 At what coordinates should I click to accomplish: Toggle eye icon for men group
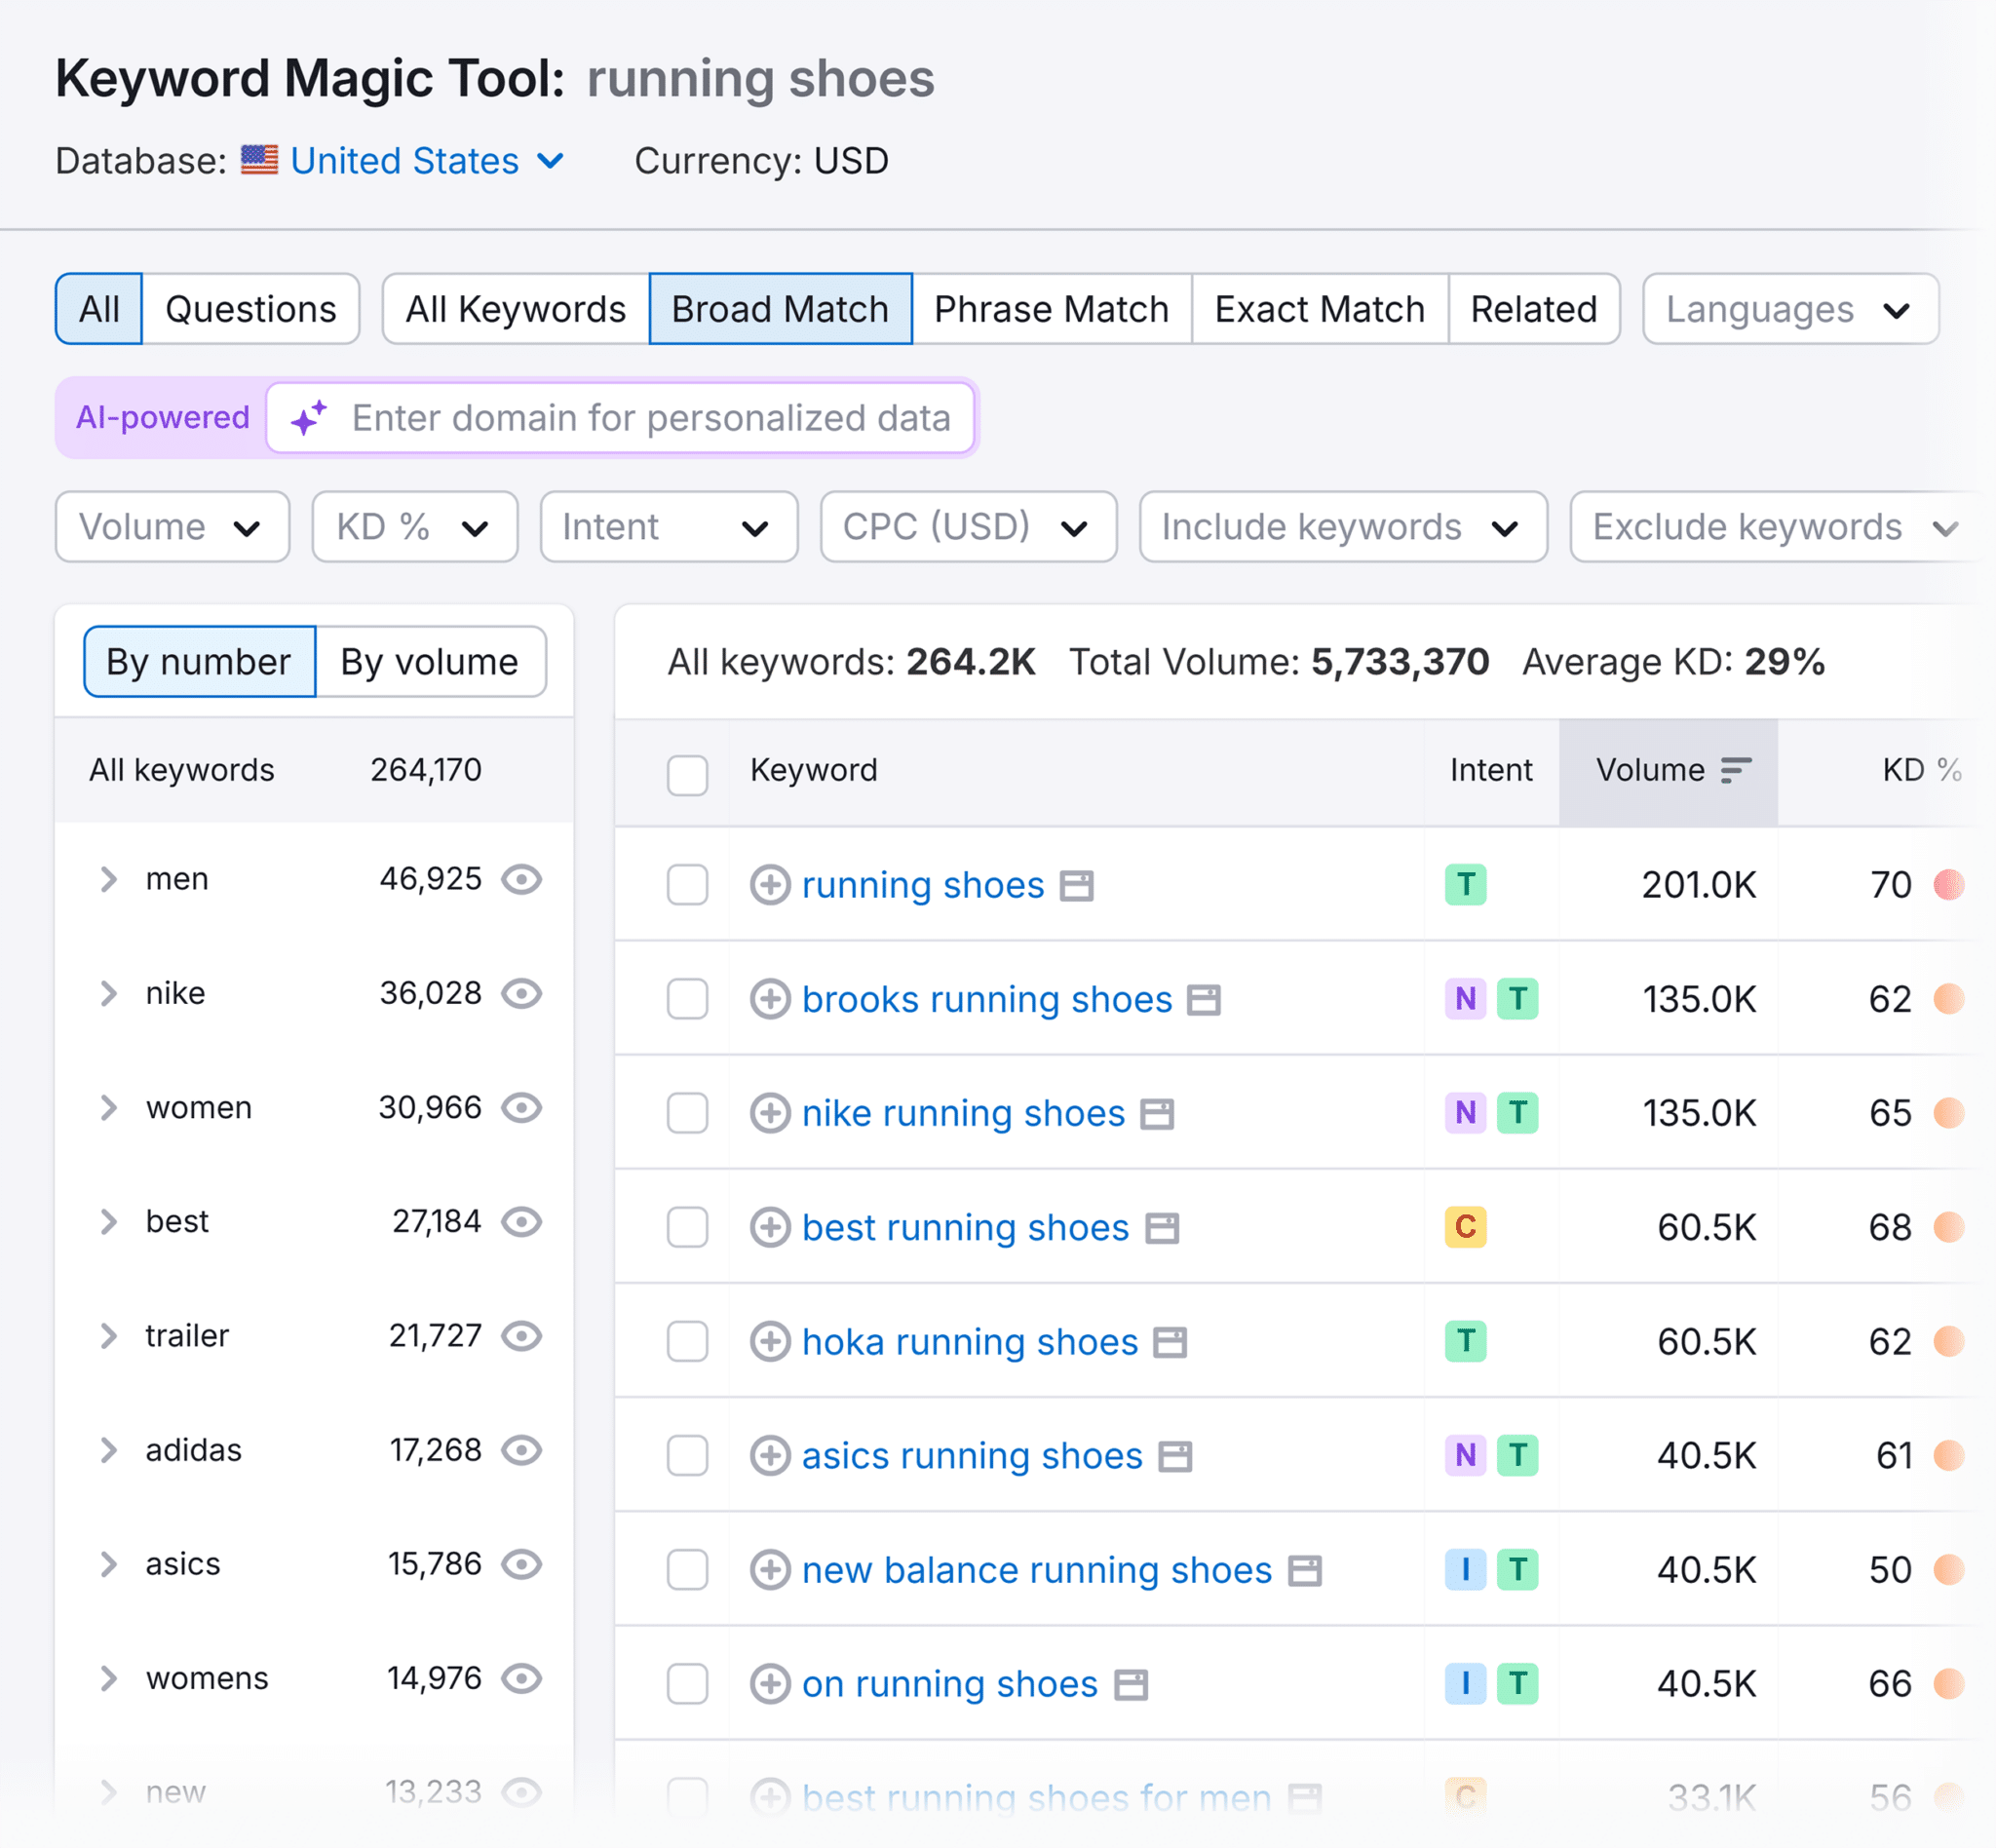(522, 879)
